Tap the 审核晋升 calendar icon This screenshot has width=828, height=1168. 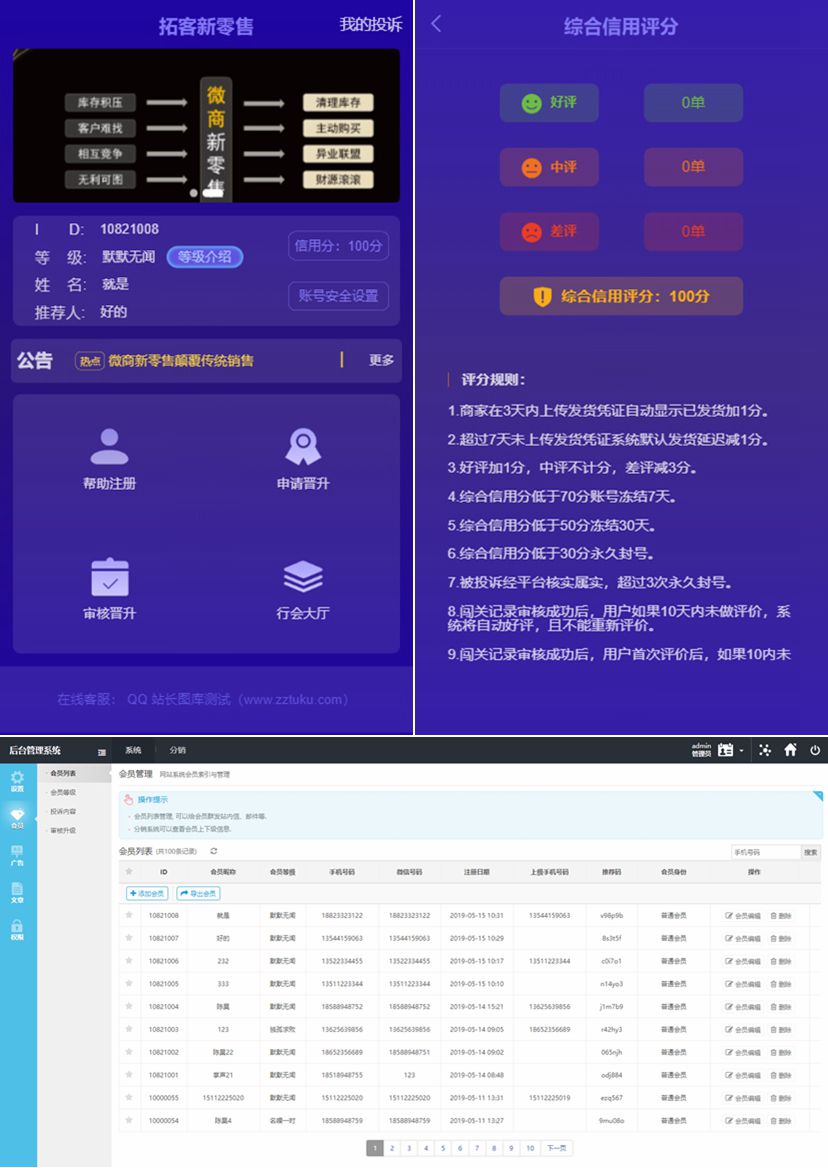pyautogui.click(x=109, y=577)
